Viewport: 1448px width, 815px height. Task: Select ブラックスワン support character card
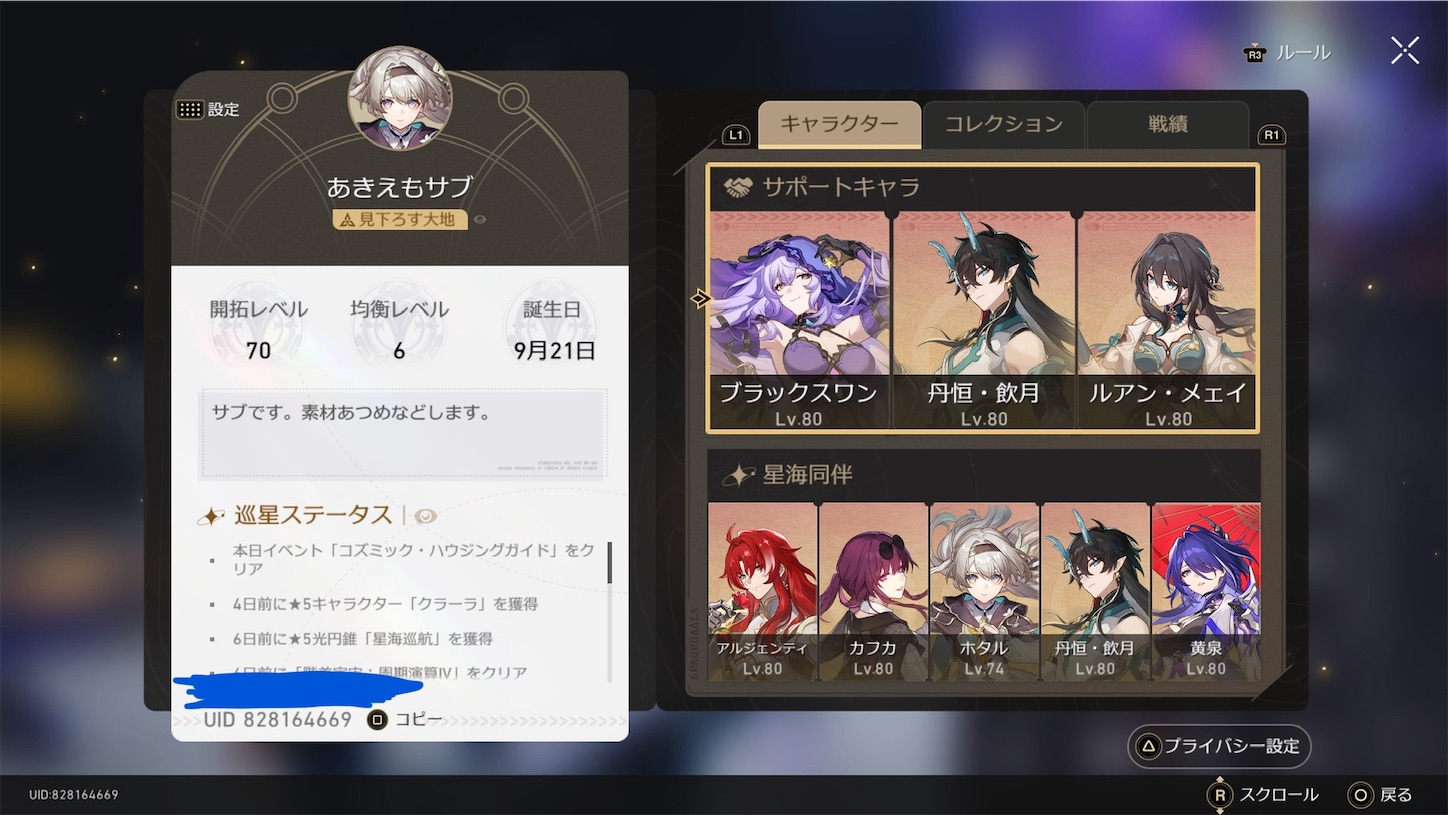(799, 320)
